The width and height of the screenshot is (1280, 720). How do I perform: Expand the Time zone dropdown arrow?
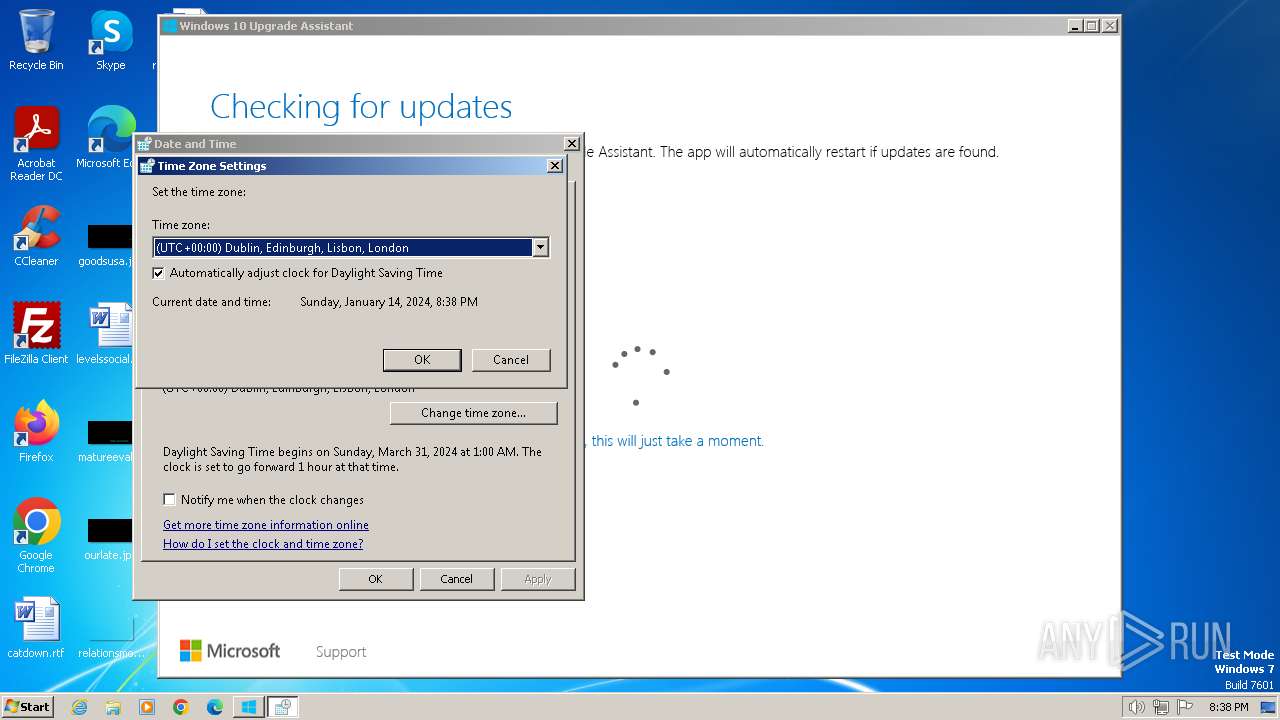(x=540, y=248)
